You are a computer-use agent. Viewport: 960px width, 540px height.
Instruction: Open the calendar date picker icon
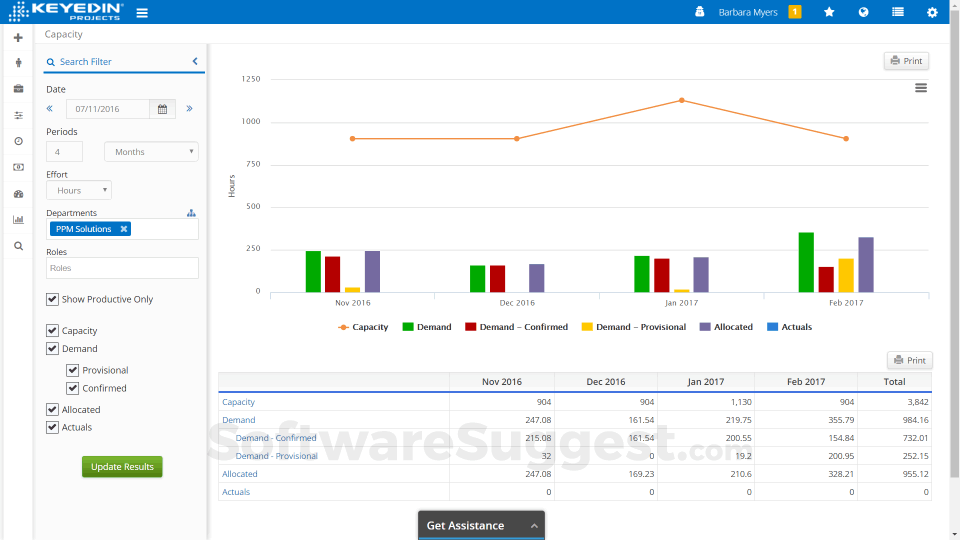click(x=162, y=109)
